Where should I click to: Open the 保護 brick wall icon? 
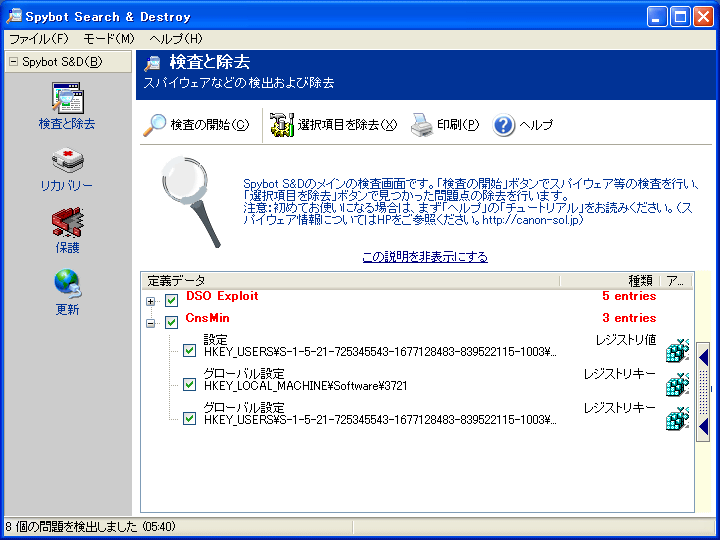tap(67, 222)
